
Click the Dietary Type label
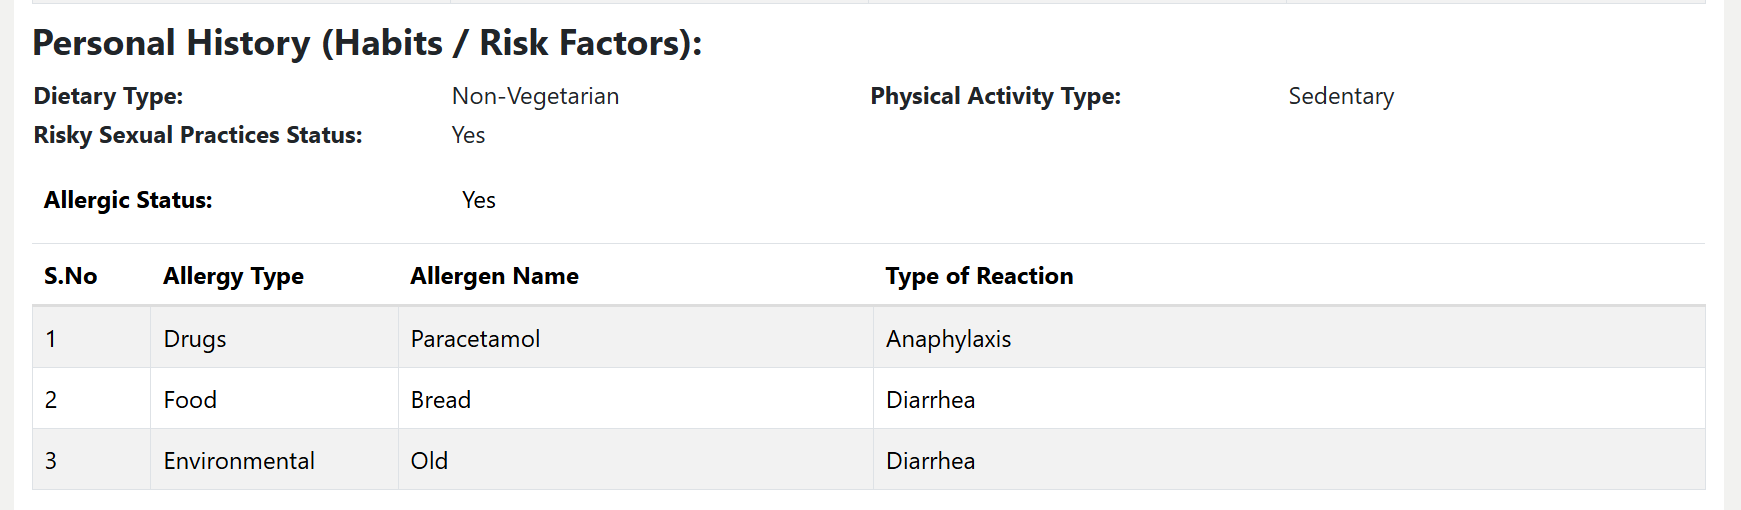[108, 96]
